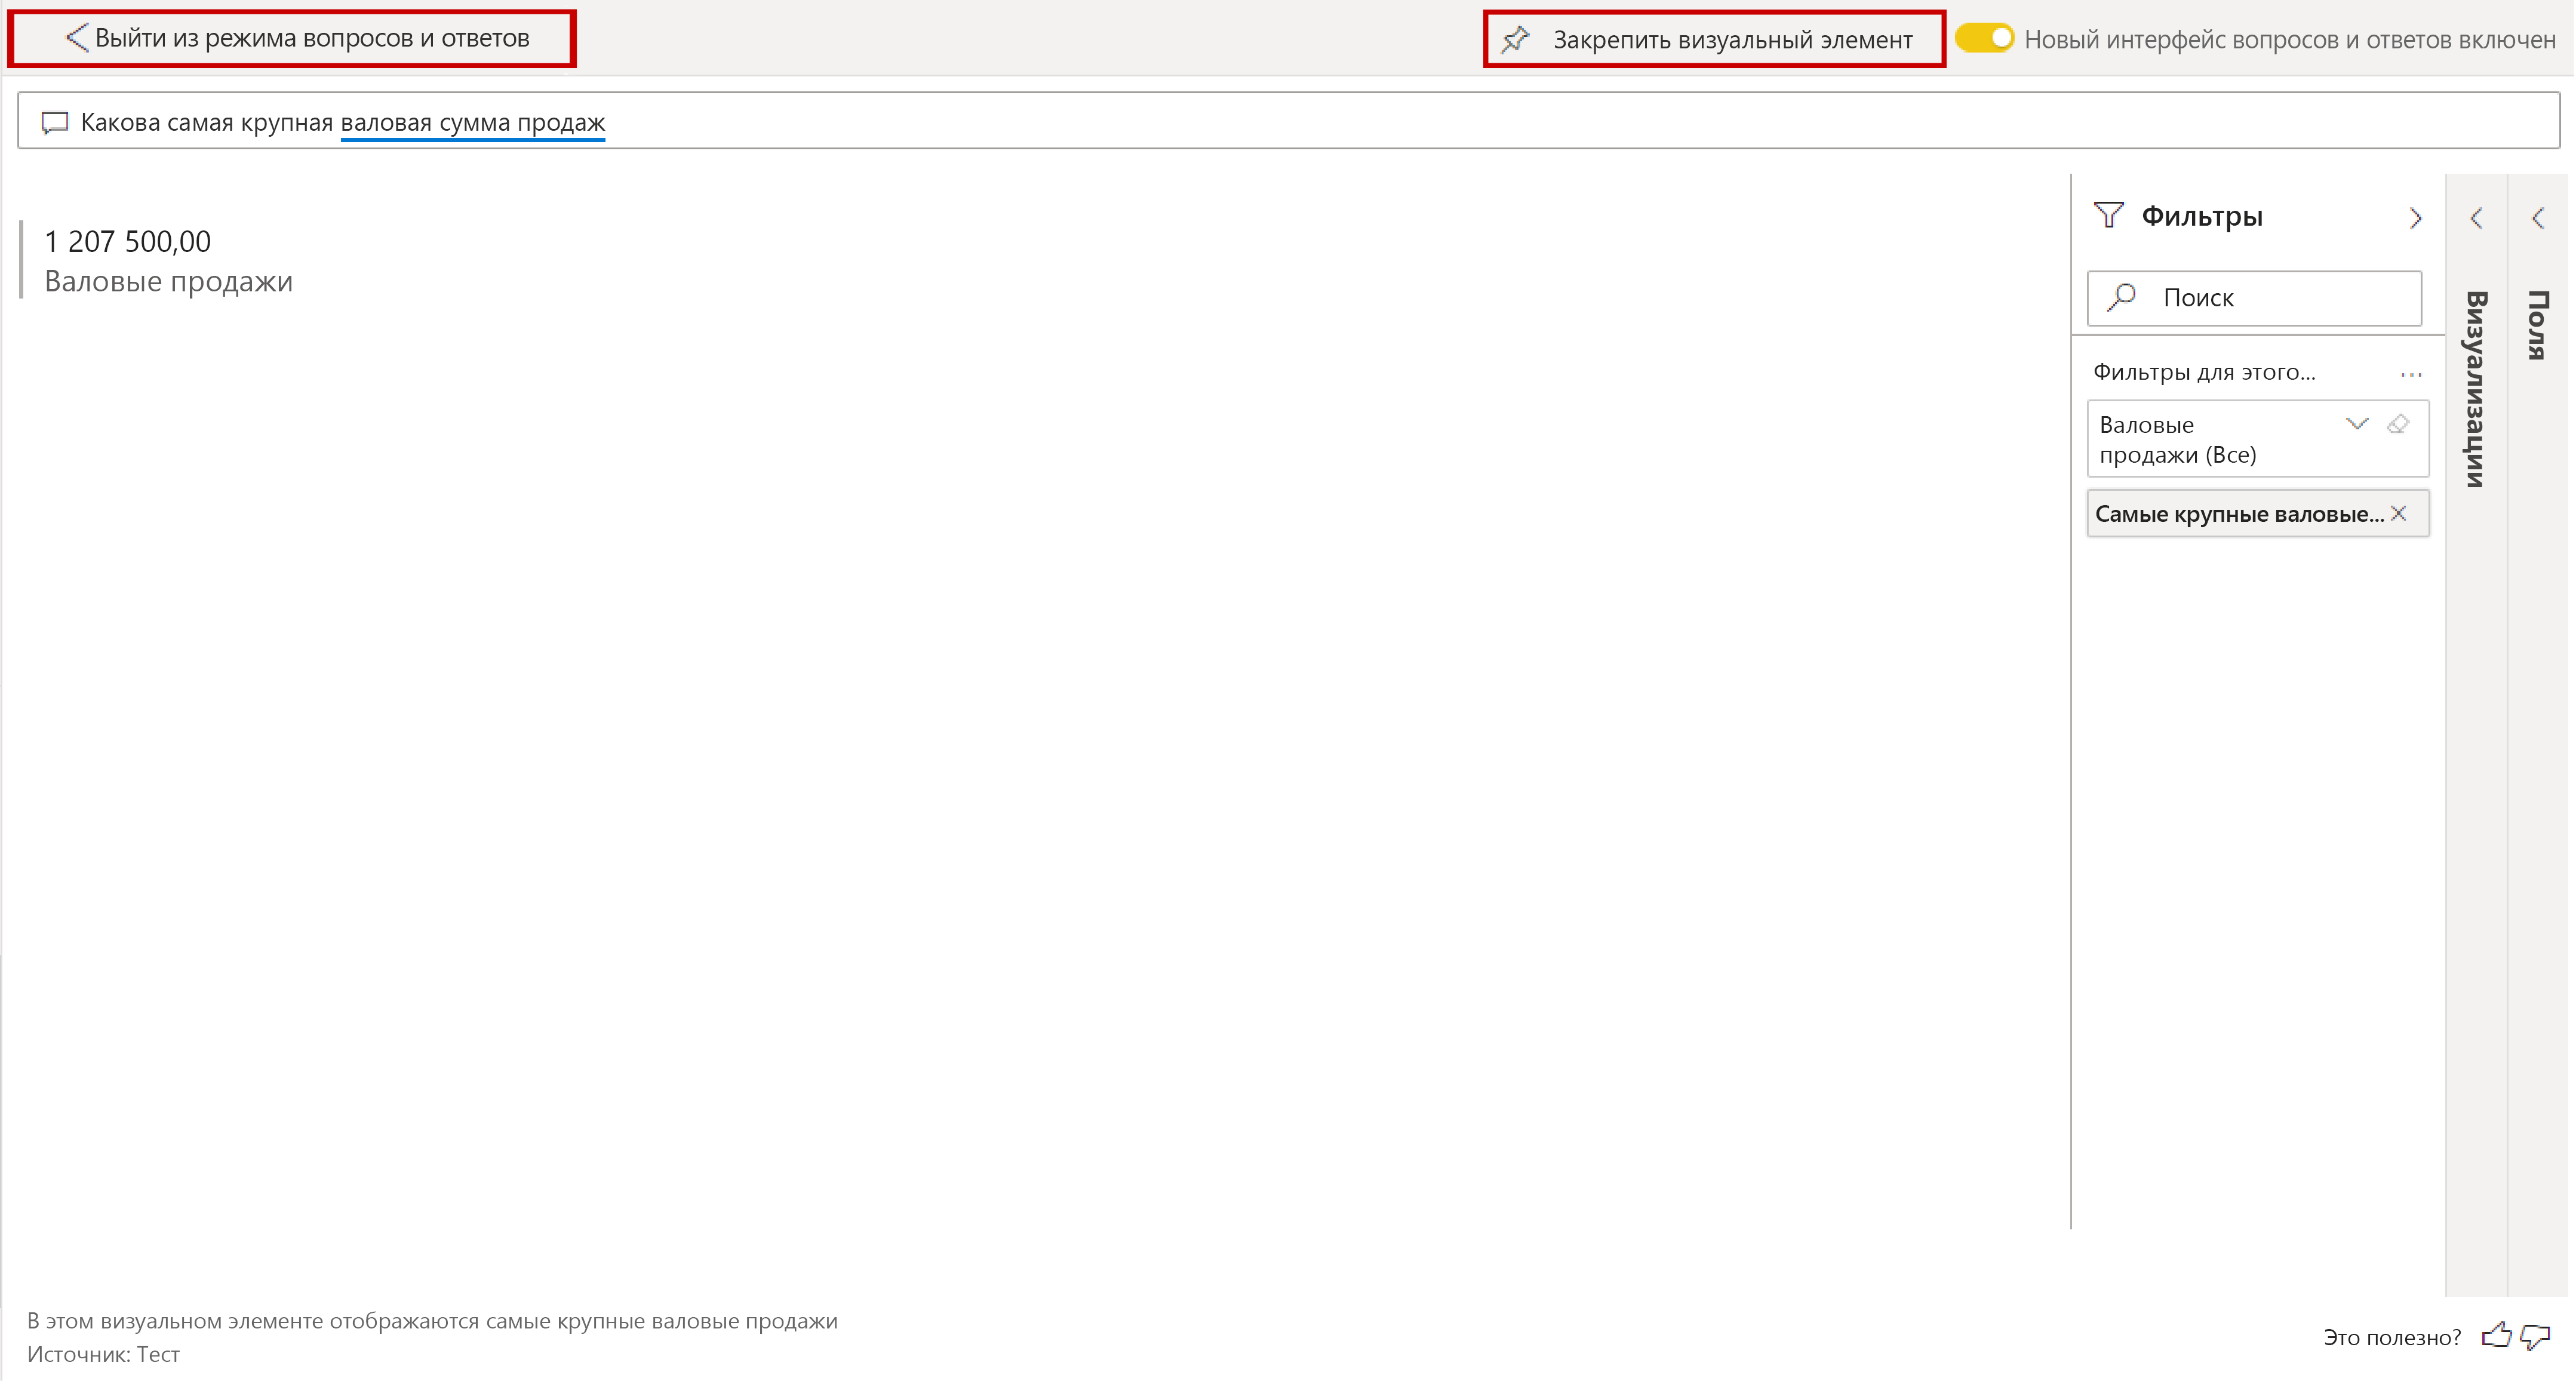Click the Валовые продажи card label
Image resolution: width=2576 pixels, height=1381 pixels.
pos(169,282)
